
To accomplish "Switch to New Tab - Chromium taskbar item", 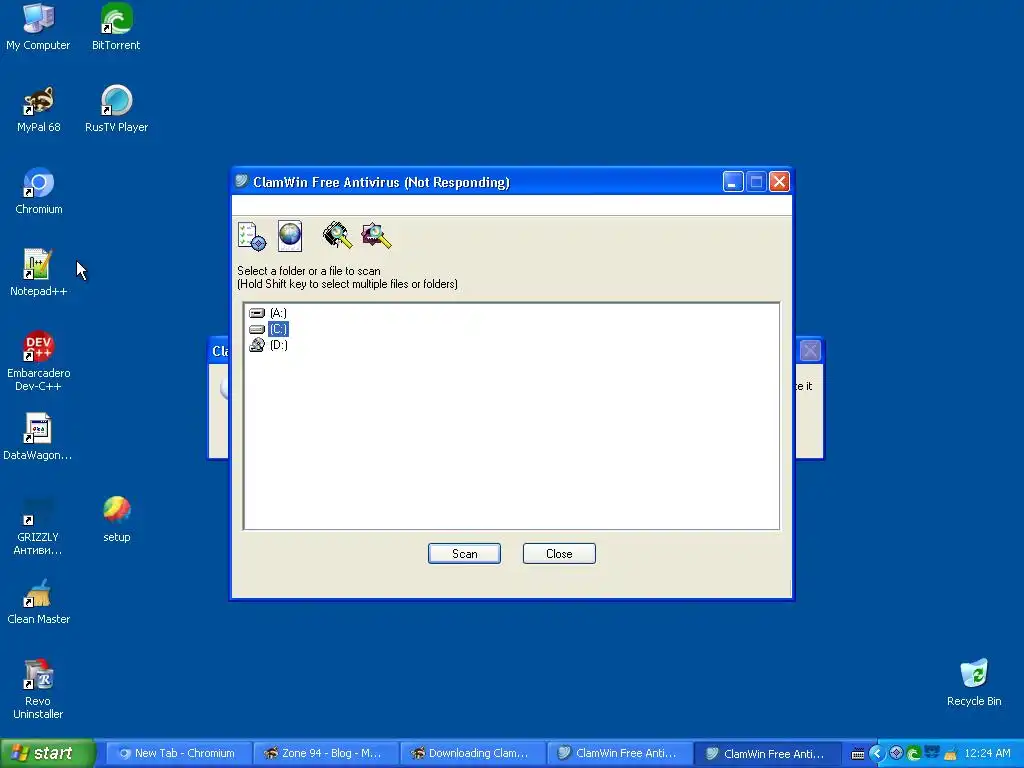I will point(178,753).
